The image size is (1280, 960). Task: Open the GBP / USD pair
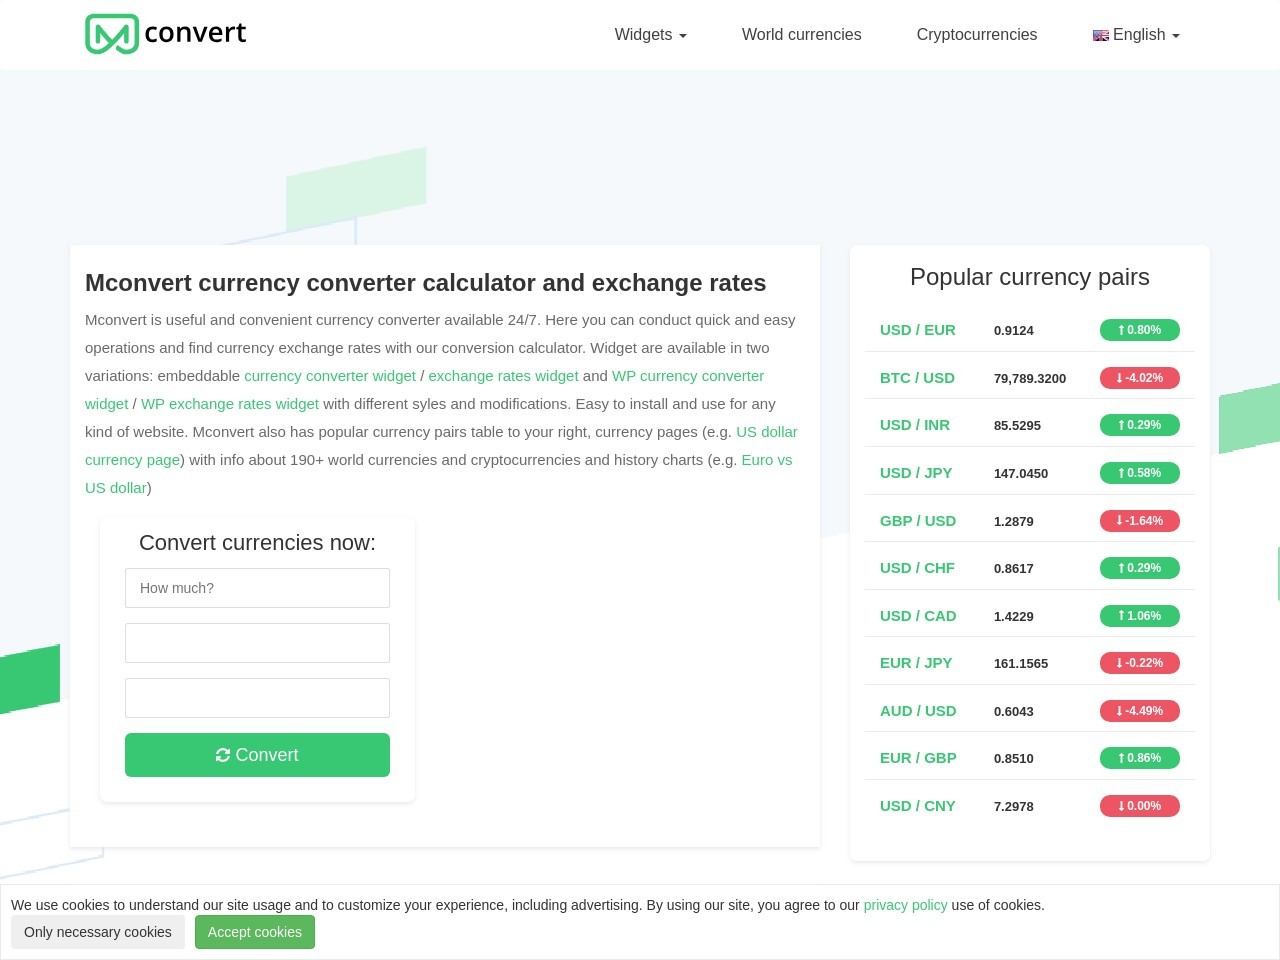[x=918, y=521]
